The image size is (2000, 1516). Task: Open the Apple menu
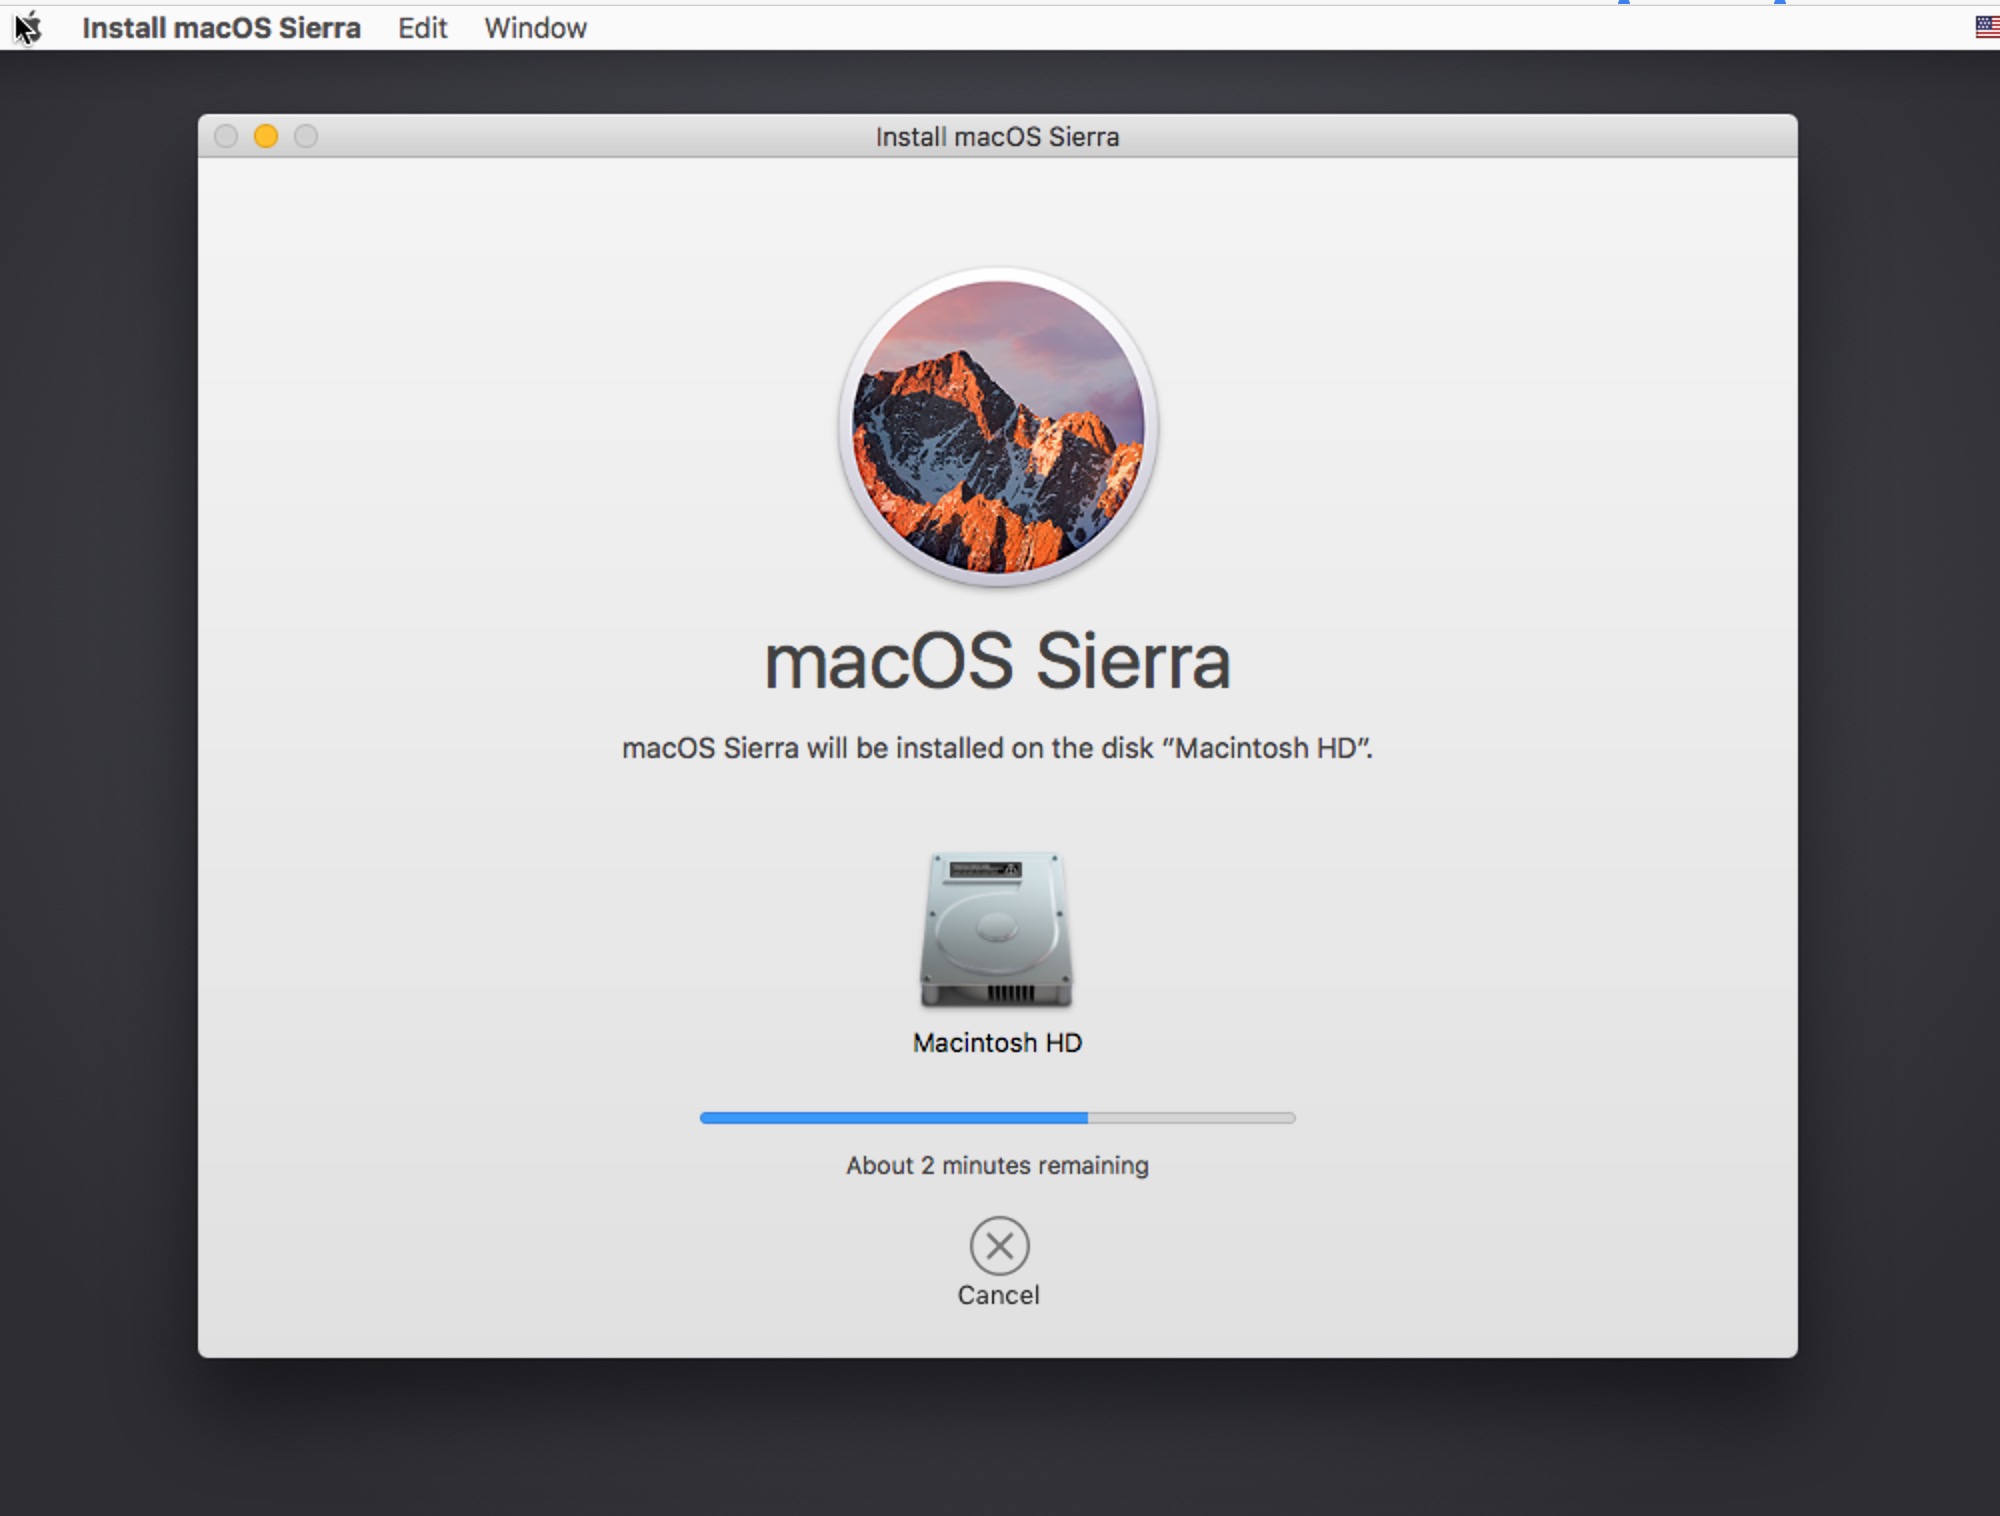(x=28, y=28)
